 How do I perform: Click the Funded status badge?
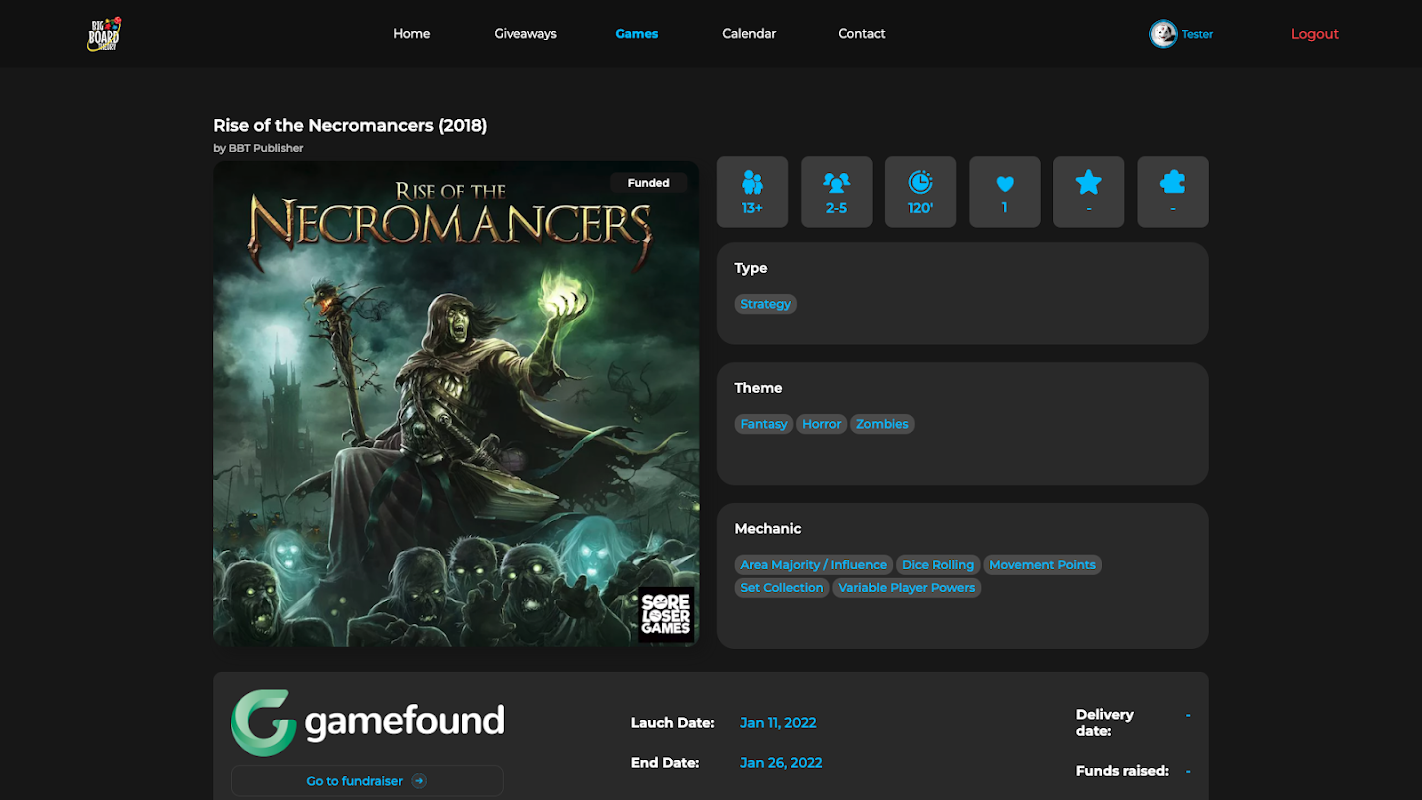tap(649, 183)
